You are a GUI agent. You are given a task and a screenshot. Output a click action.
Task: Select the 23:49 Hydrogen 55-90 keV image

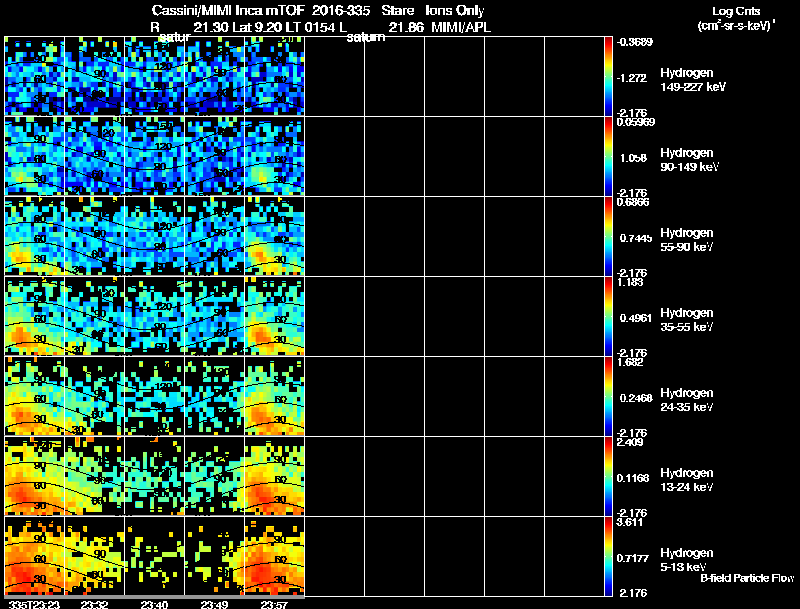(x=214, y=236)
